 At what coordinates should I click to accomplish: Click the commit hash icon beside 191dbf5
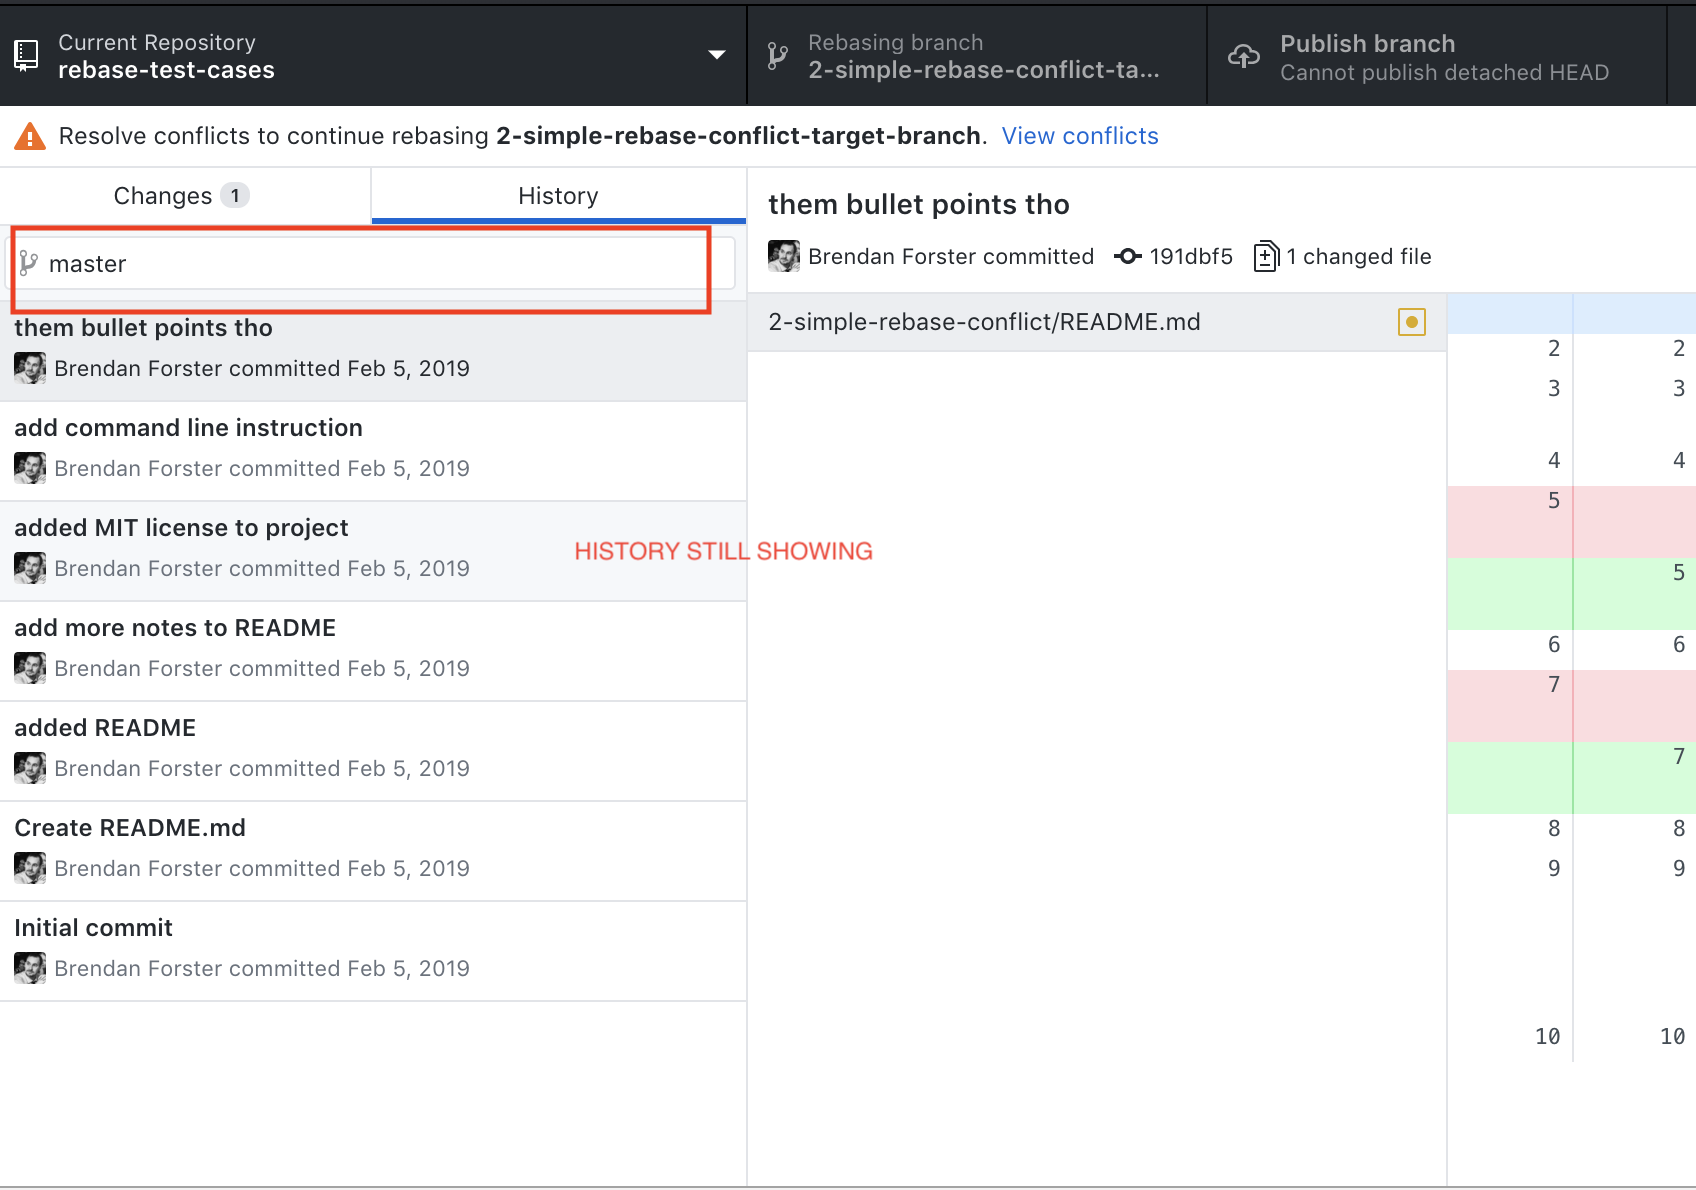click(1128, 256)
